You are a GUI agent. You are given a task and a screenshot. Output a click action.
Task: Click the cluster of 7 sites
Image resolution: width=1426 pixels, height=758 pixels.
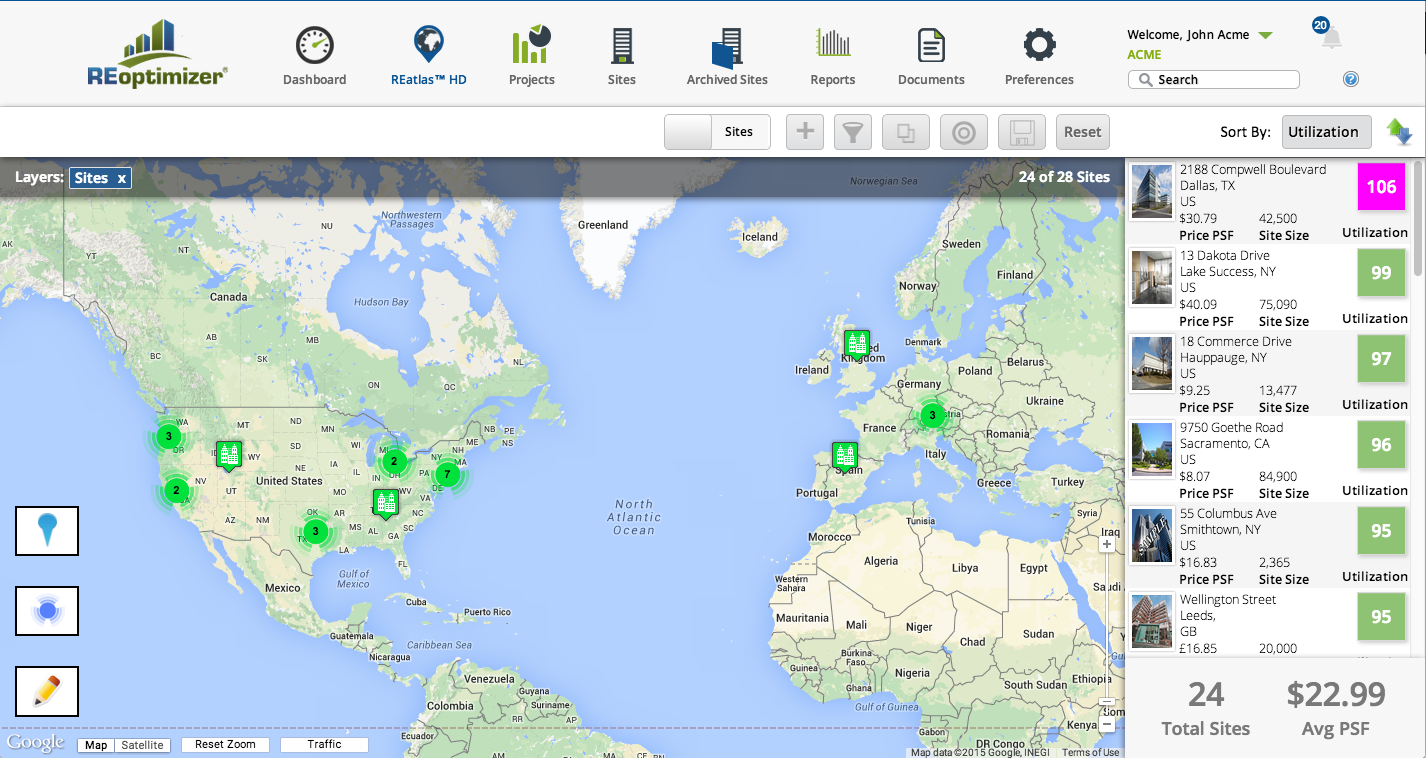point(447,474)
